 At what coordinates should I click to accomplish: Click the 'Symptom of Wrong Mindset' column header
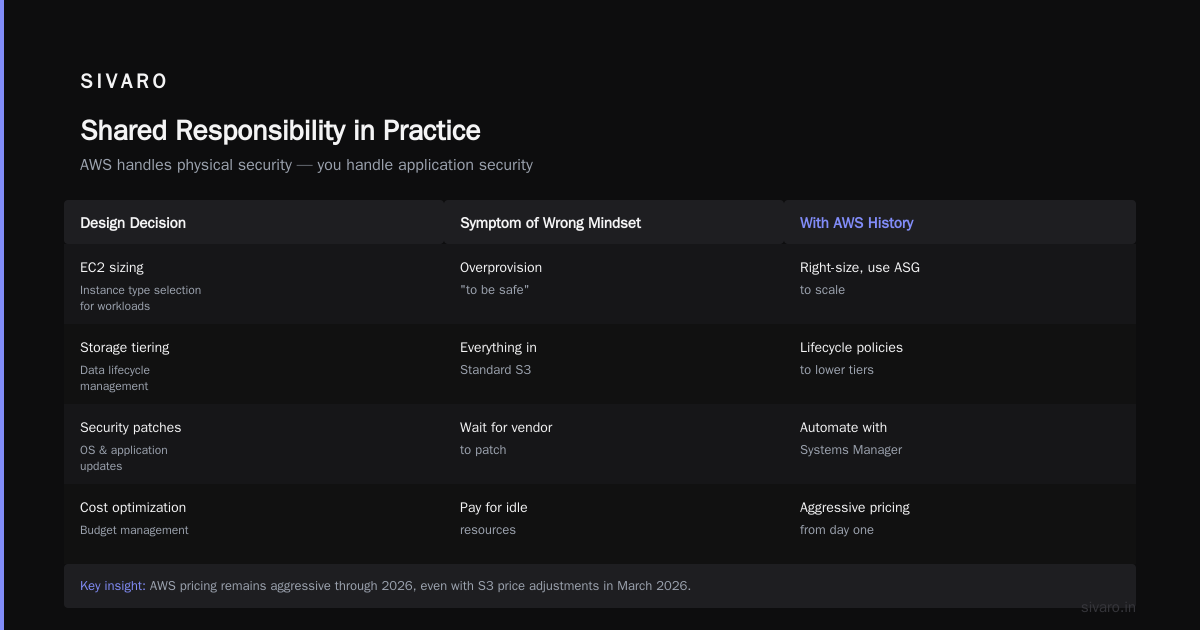coord(550,223)
